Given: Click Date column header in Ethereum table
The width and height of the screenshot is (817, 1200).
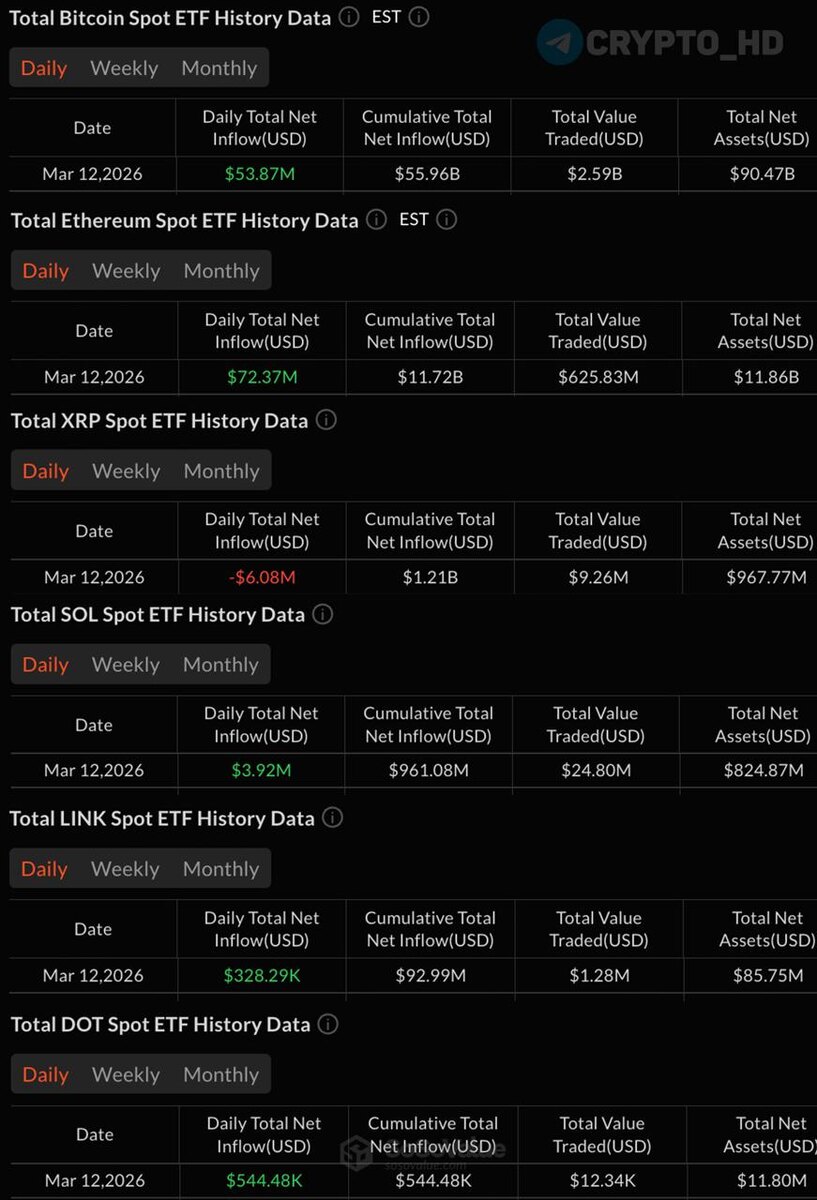Looking at the screenshot, I should click(x=94, y=331).
